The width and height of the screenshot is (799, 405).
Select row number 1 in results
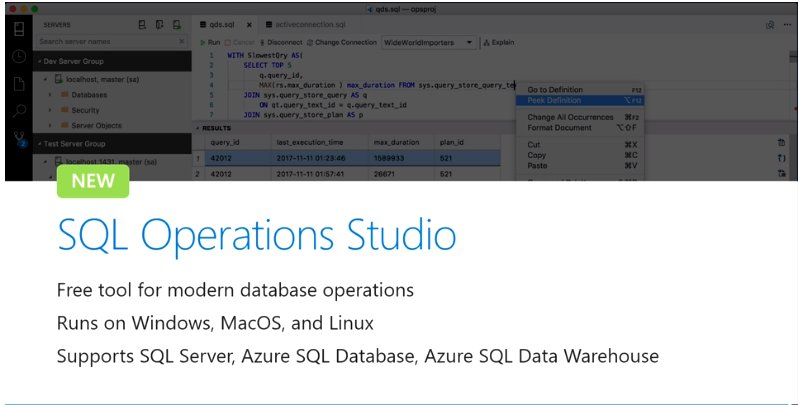[x=198, y=158]
